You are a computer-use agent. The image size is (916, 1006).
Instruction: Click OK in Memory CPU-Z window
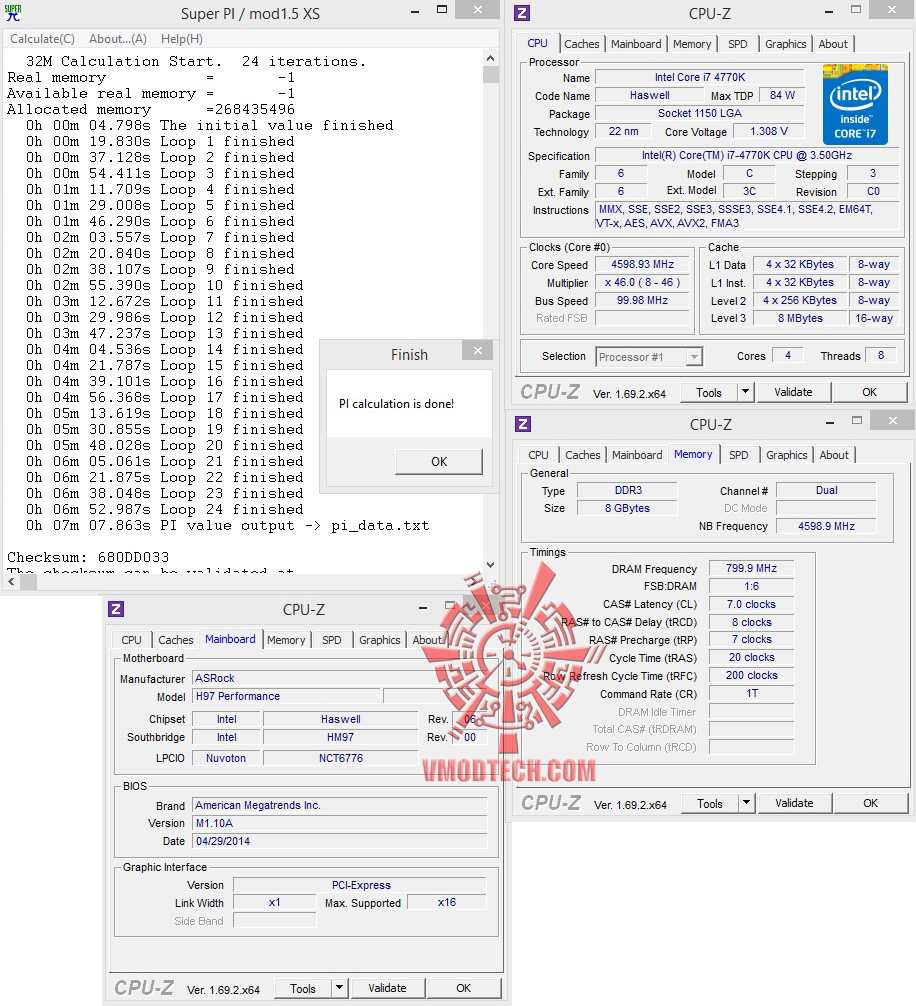(x=870, y=804)
